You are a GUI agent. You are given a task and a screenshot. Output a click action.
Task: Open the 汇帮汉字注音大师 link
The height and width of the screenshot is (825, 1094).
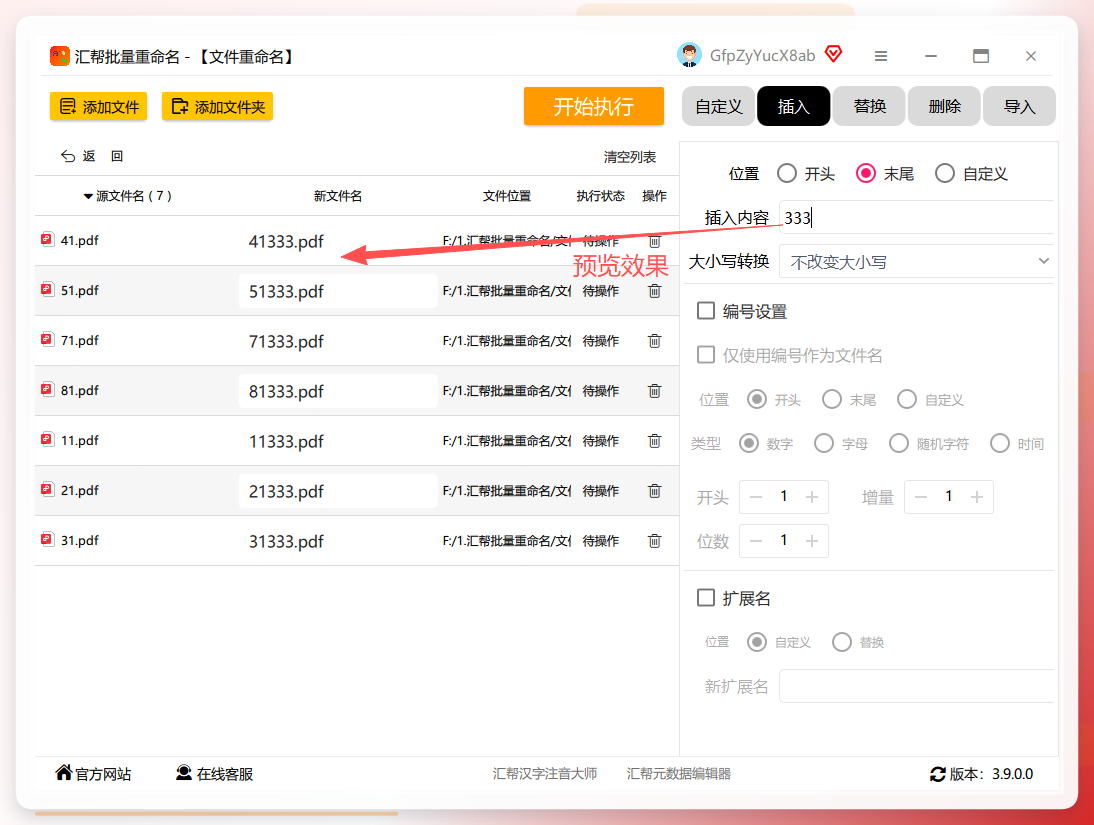pyautogui.click(x=545, y=773)
